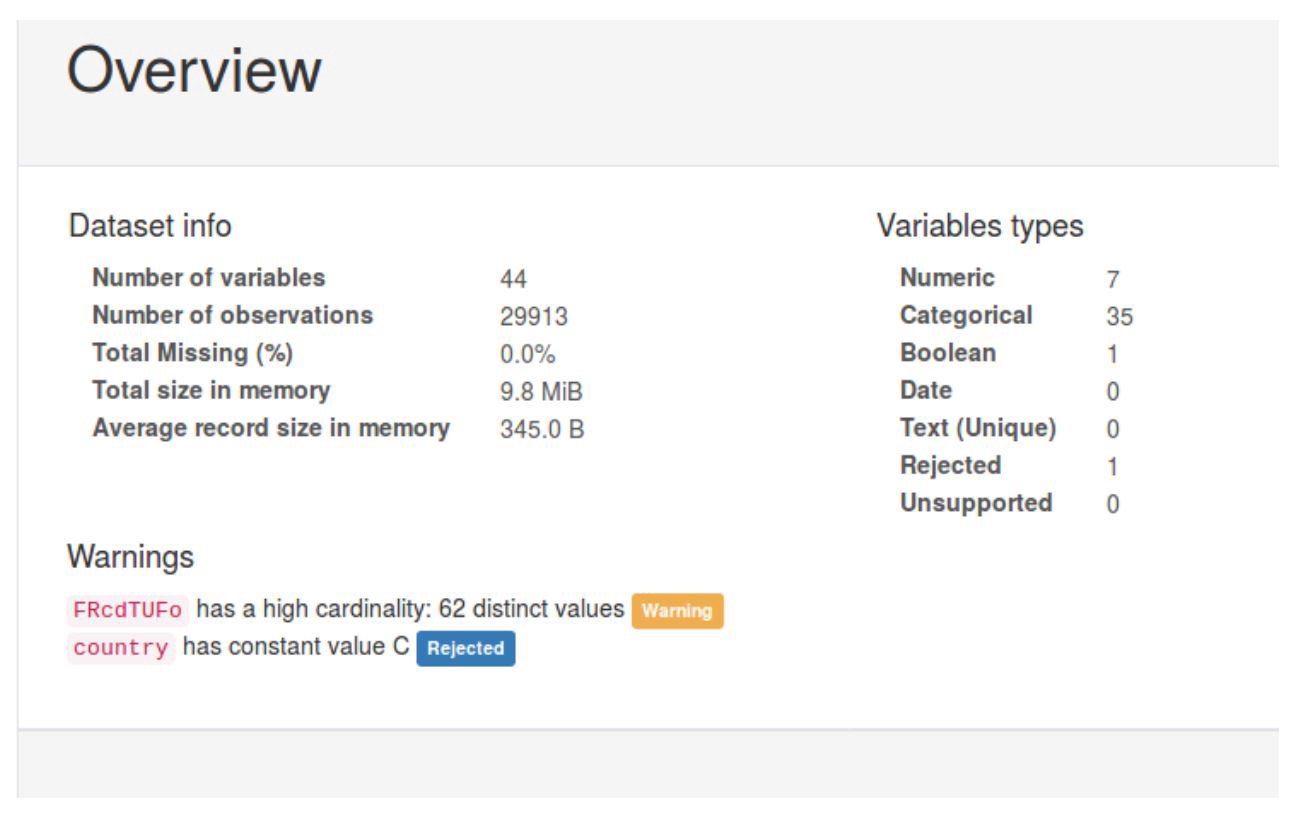Screen dimensions: 1303x815
Task: Click the Unsupported variable type label
Action: [975, 503]
